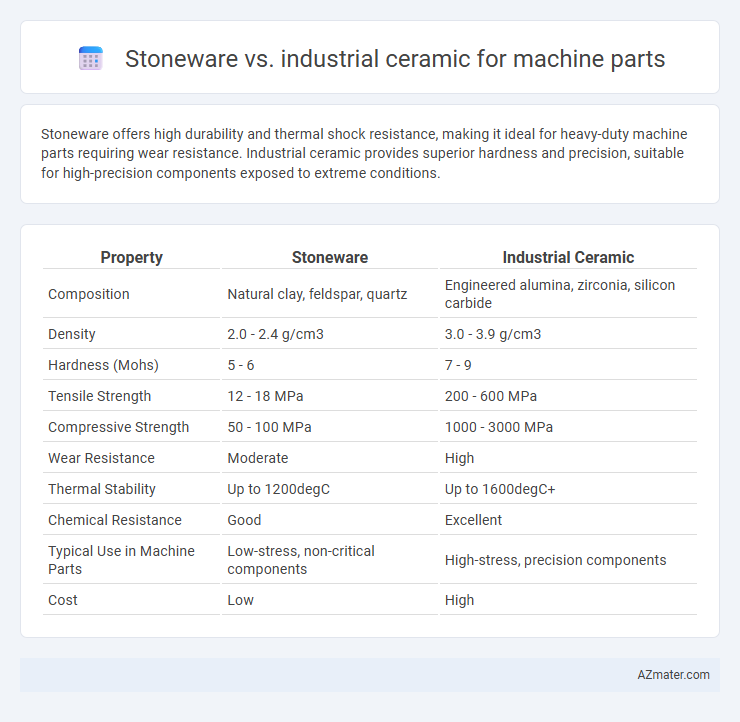Click the calendar grid icon beside the title
This screenshot has width=740, height=722.
(91, 59)
